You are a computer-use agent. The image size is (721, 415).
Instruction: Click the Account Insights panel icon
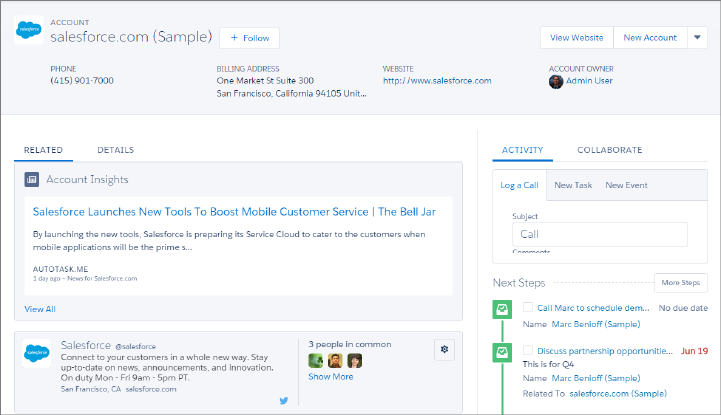tap(32, 179)
